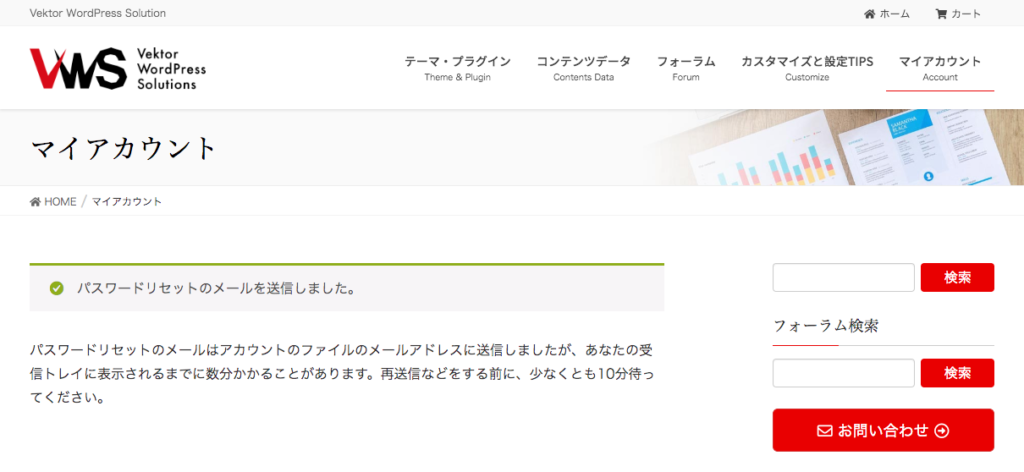Image resolution: width=1024 pixels, height=472 pixels.
Task: Click the Vektor WordPress Solution tagline text
Action: click(97, 13)
